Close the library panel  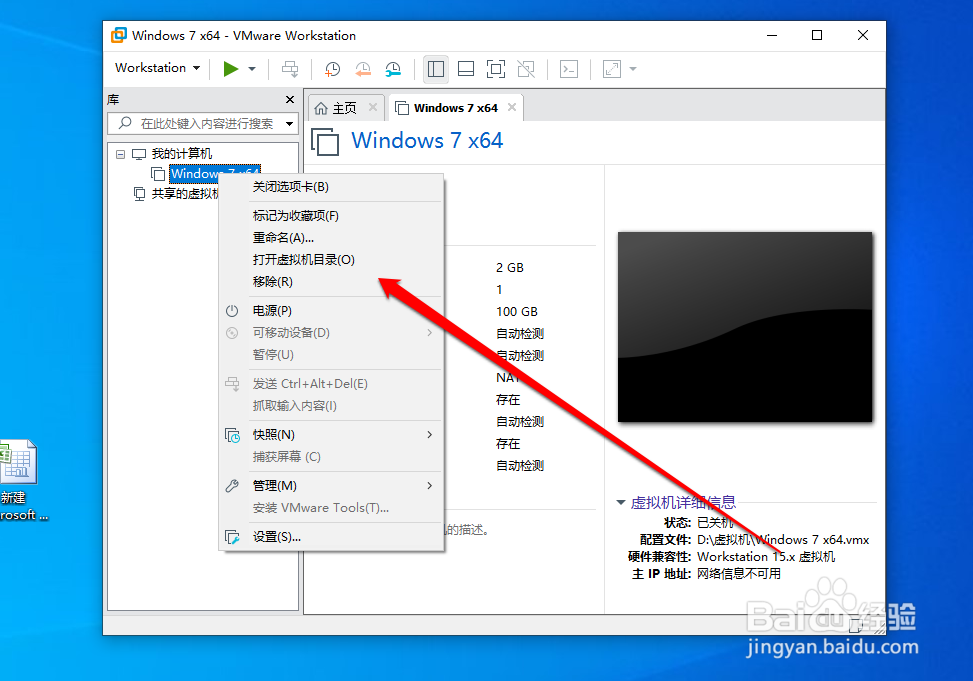(x=290, y=99)
